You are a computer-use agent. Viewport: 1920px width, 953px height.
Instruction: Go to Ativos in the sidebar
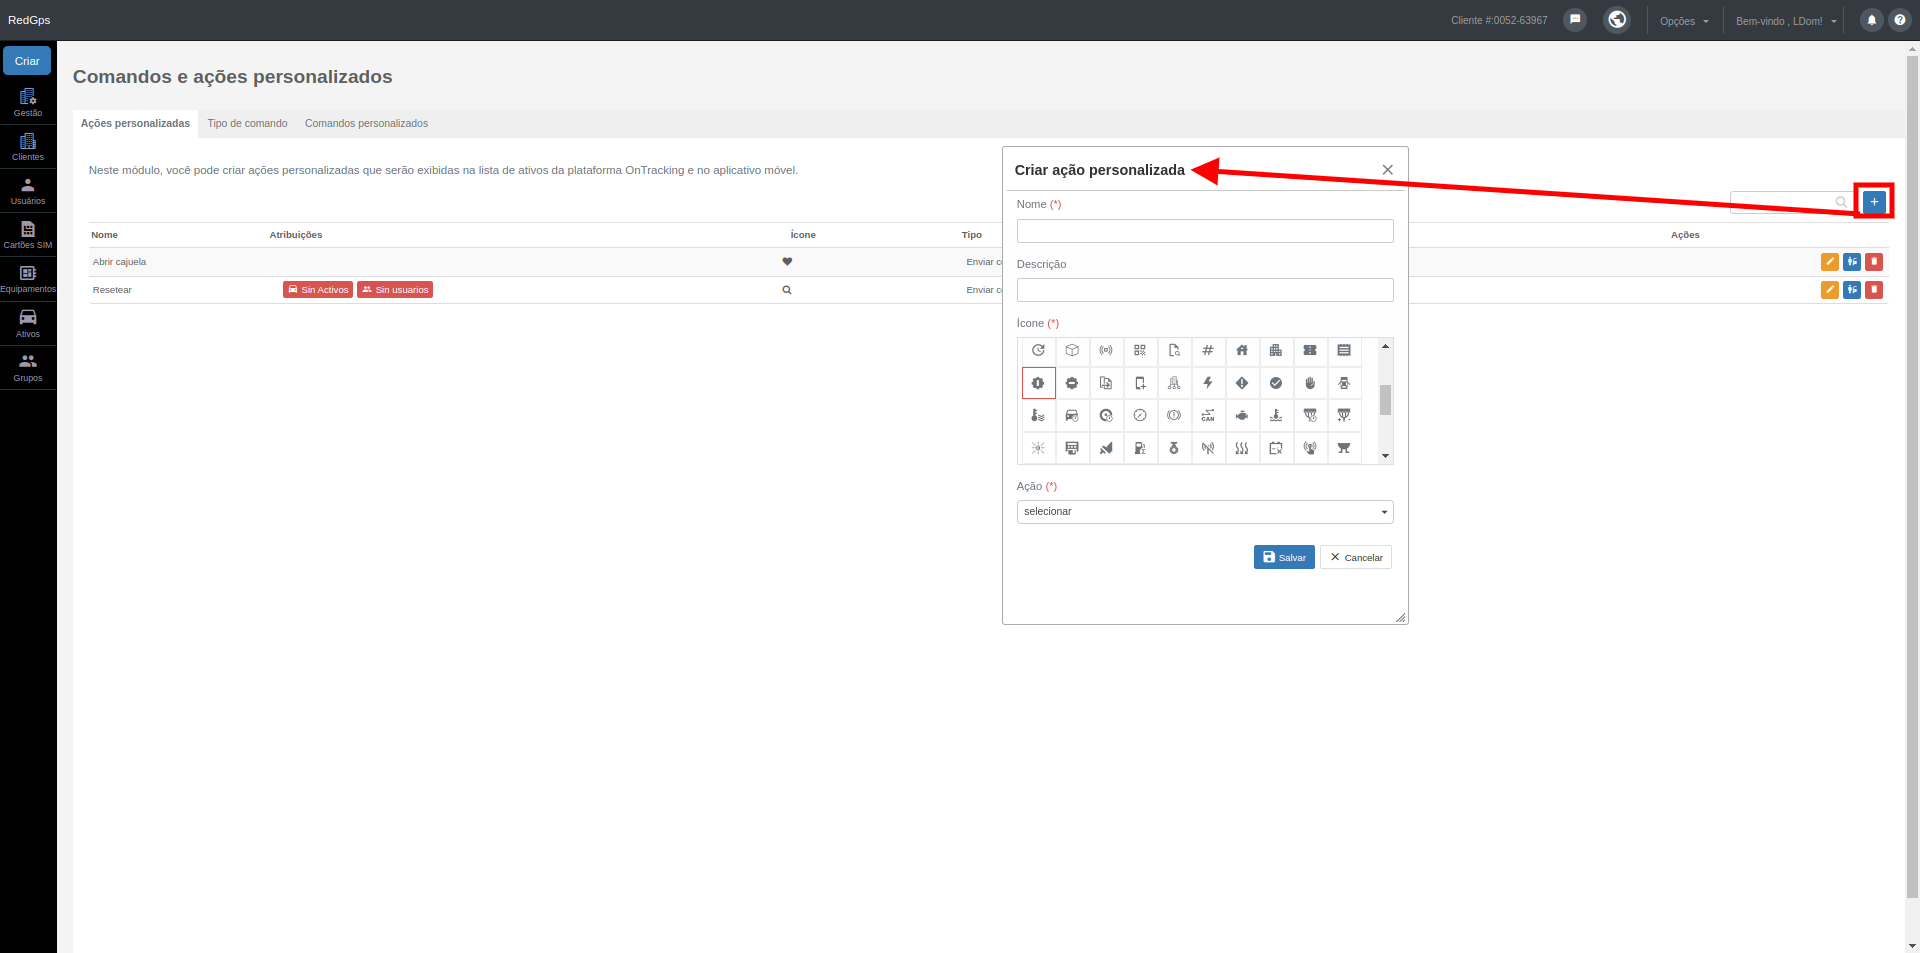click(x=28, y=324)
